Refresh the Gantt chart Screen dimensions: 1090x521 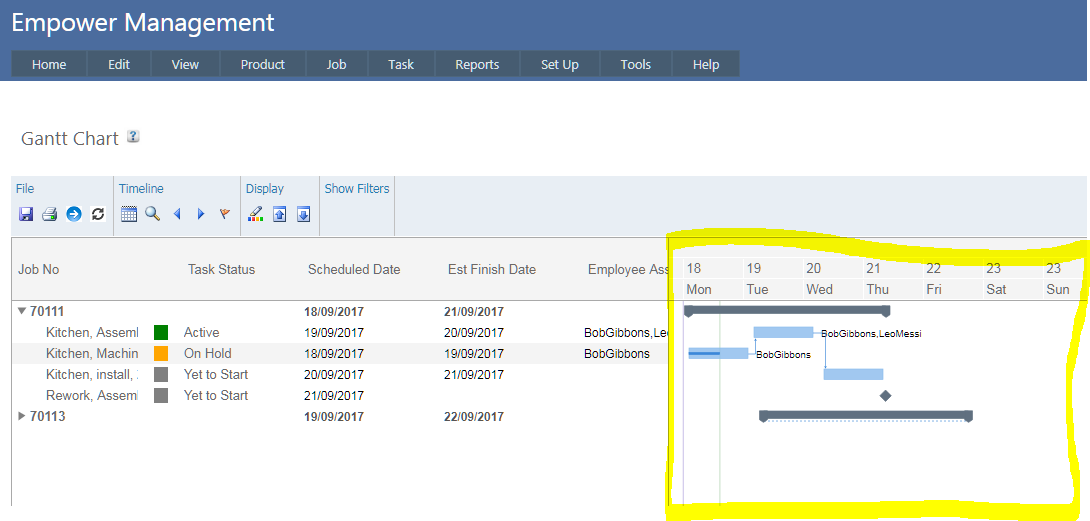click(x=97, y=214)
